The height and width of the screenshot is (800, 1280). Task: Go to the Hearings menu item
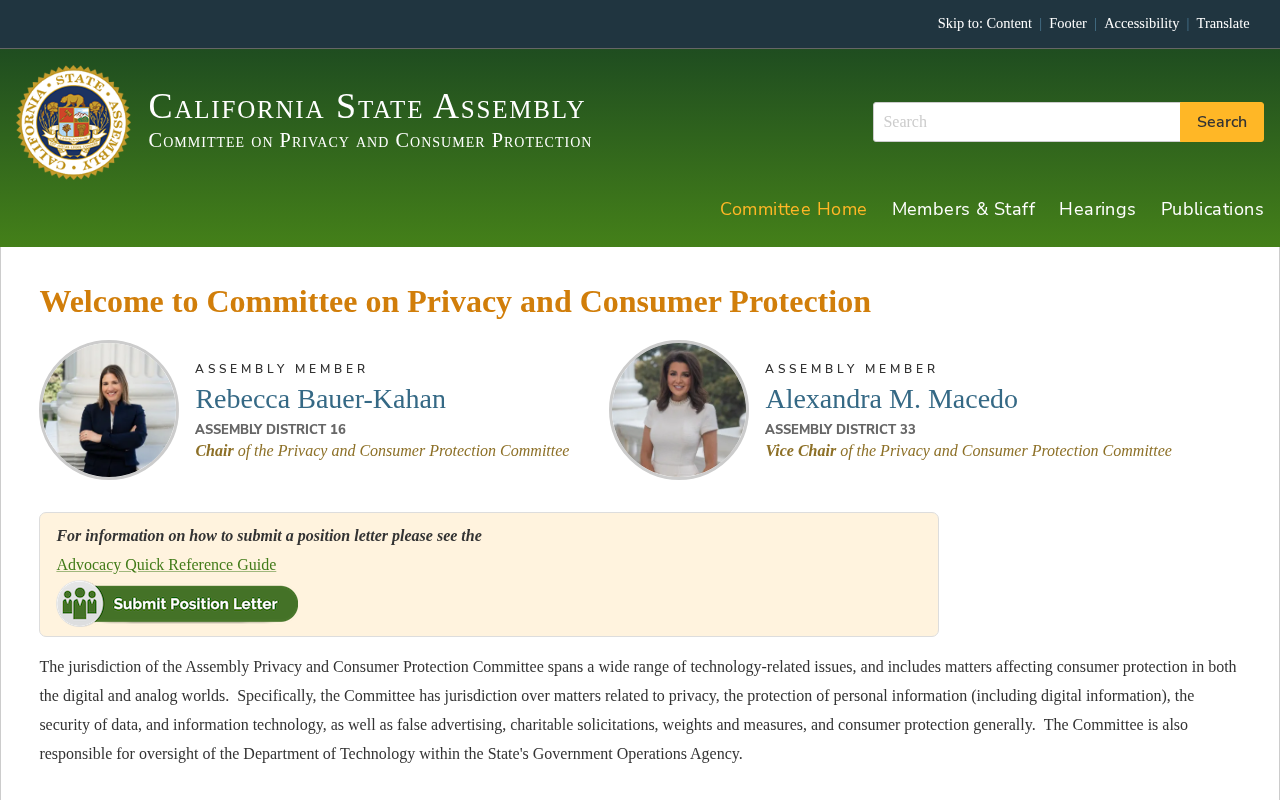click(x=1097, y=209)
